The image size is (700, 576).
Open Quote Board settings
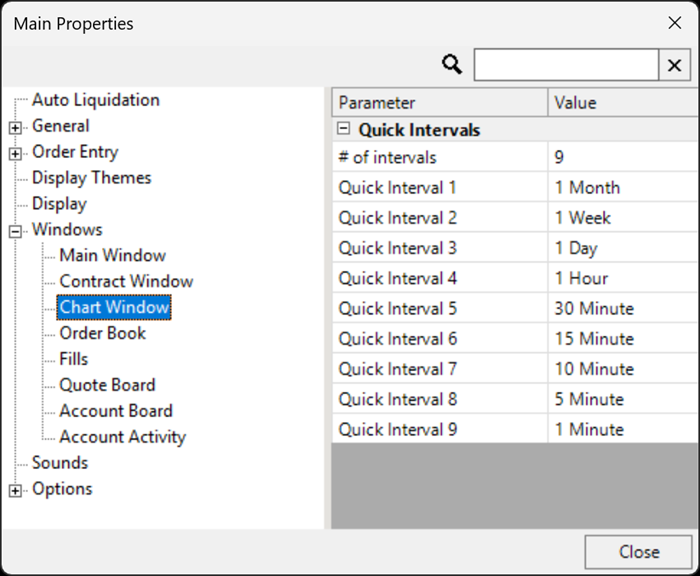click(x=107, y=385)
